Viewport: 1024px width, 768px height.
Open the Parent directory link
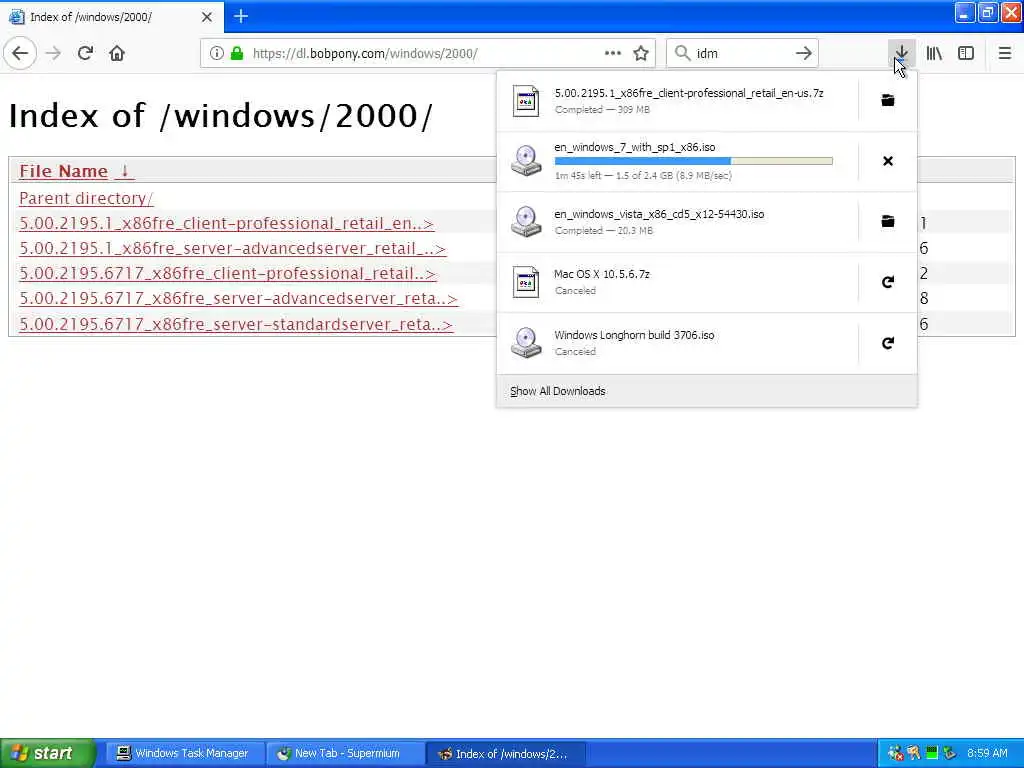(x=86, y=198)
